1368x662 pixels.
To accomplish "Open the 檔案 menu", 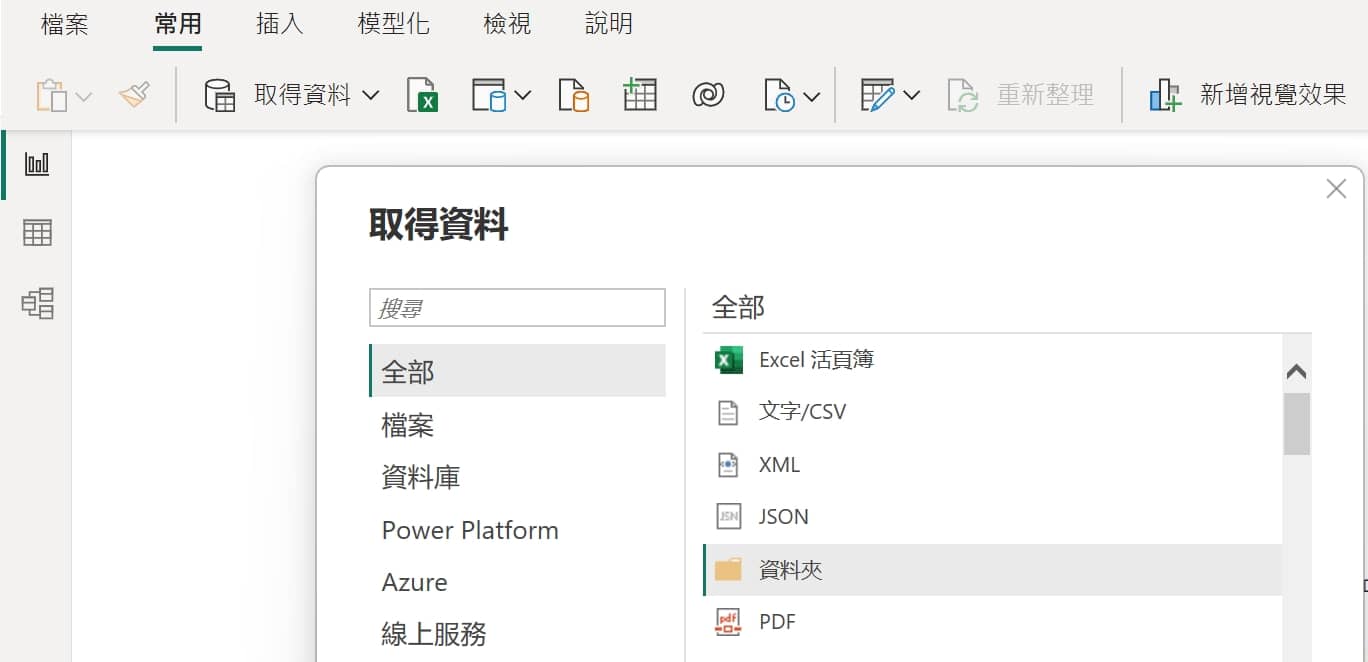I will click(x=65, y=24).
